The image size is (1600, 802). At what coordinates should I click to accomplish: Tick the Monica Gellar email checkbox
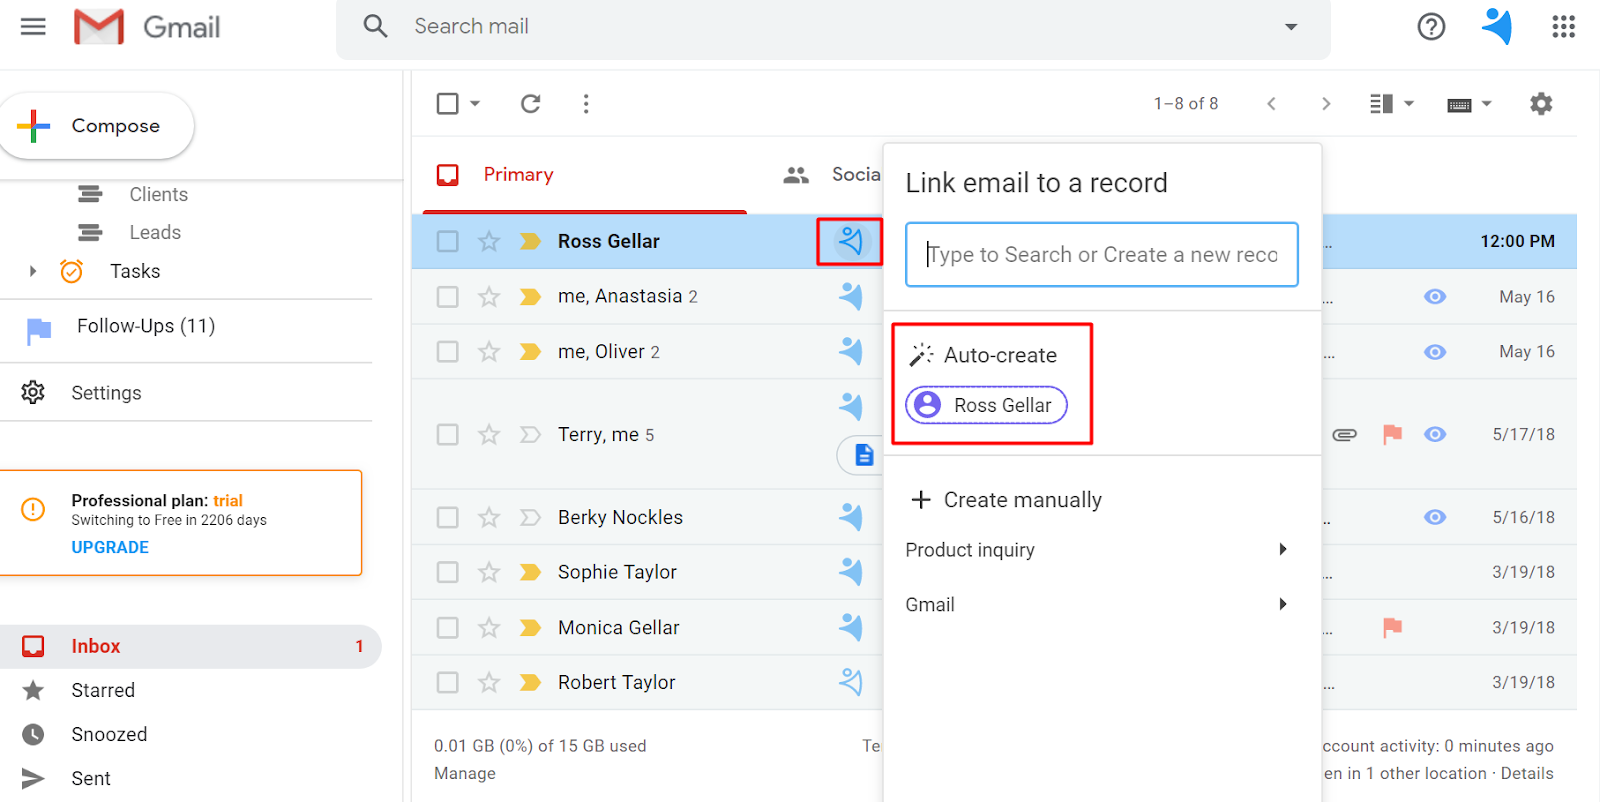[448, 627]
